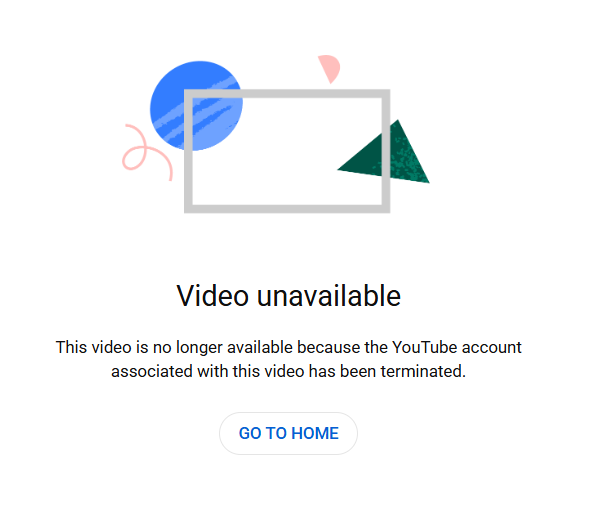This screenshot has width=600, height=526.
Task: Click the gray rectangular frame border
Action: click(287, 94)
